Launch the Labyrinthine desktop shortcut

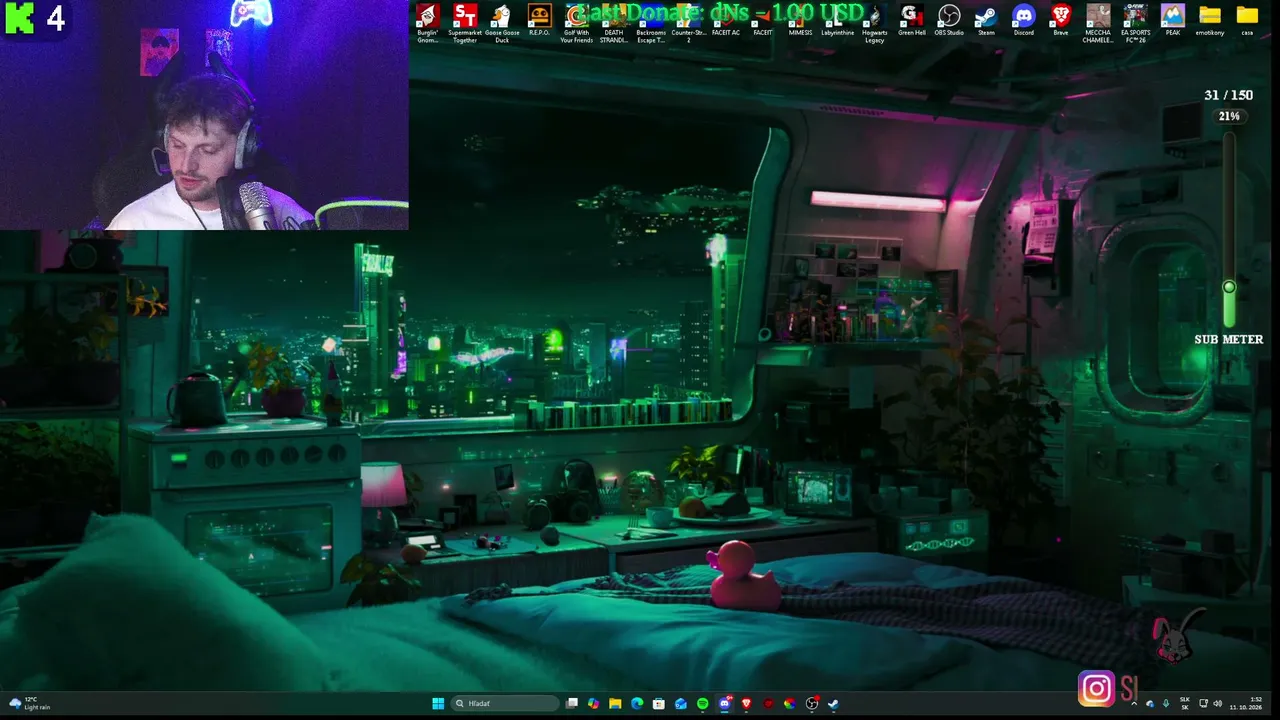click(838, 21)
